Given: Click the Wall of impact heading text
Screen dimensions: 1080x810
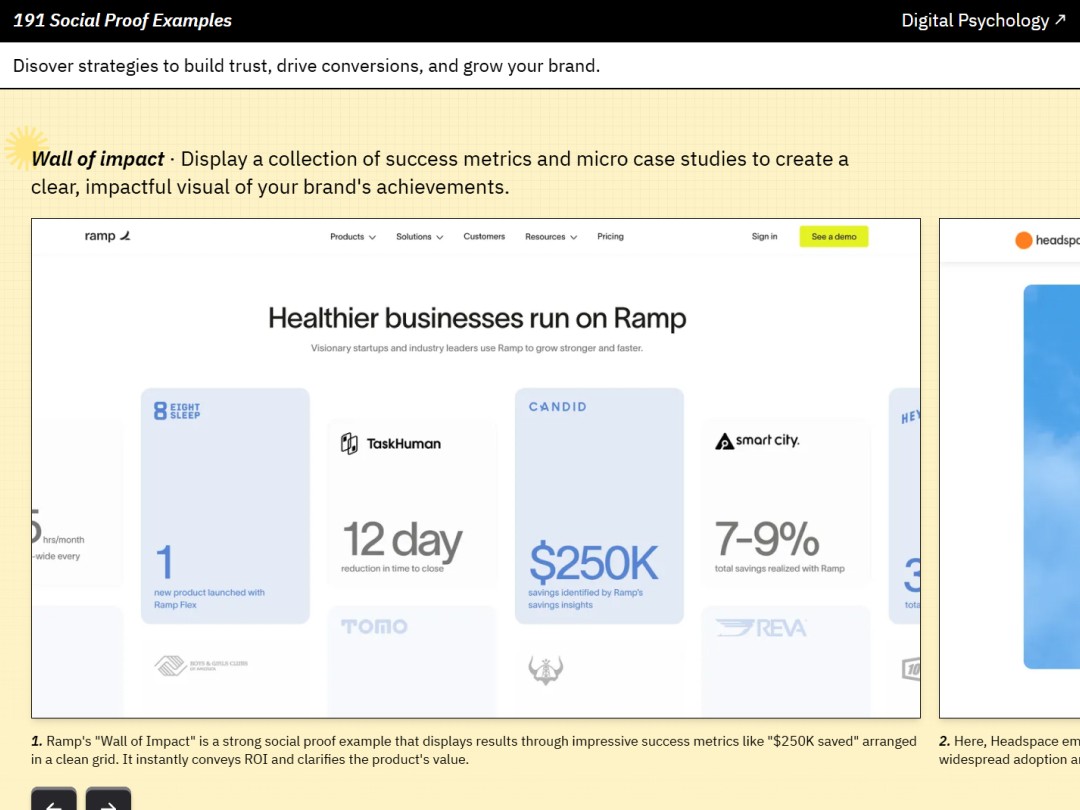Looking at the screenshot, I should click(x=98, y=159).
